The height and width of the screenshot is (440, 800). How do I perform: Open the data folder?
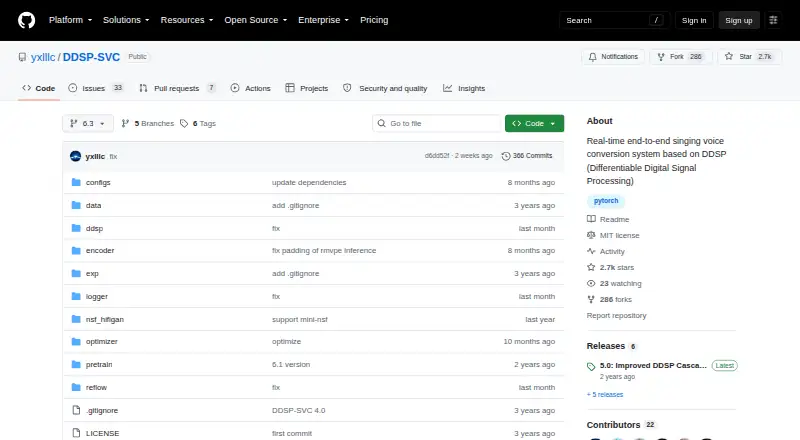click(93, 205)
